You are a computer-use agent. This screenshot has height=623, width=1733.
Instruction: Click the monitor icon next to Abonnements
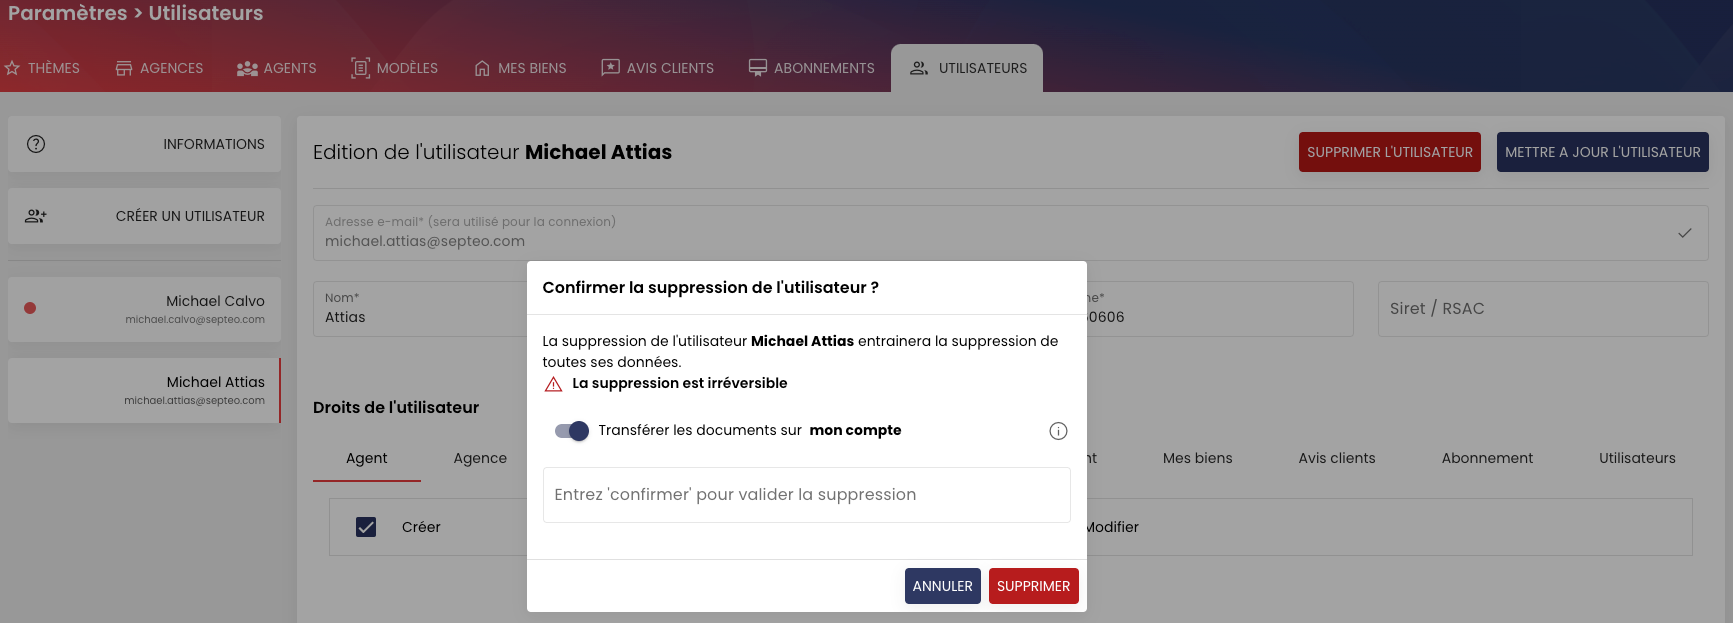(x=758, y=68)
